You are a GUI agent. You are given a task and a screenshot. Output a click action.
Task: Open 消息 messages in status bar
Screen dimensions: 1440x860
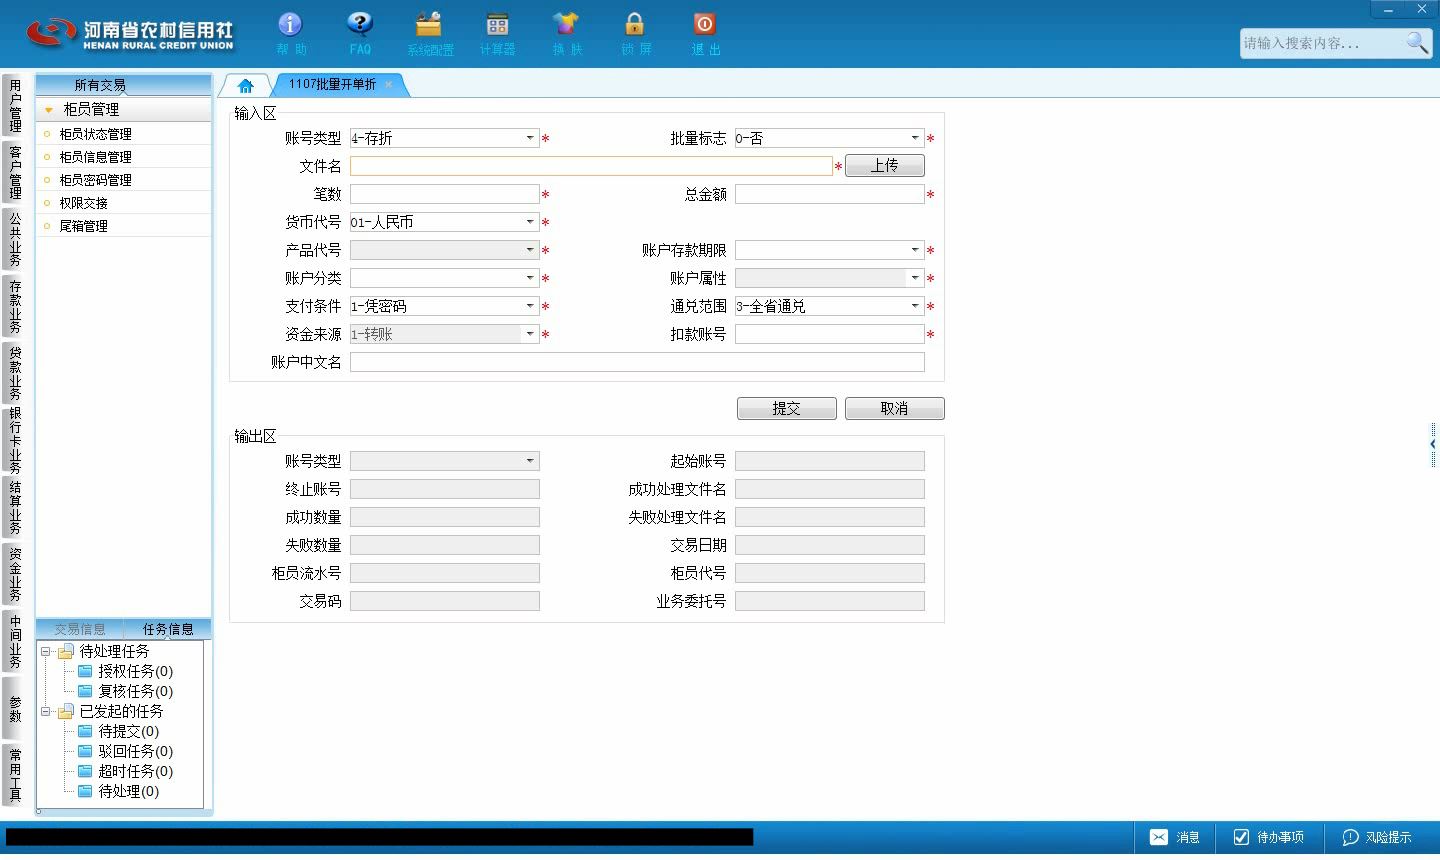[1174, 837]
